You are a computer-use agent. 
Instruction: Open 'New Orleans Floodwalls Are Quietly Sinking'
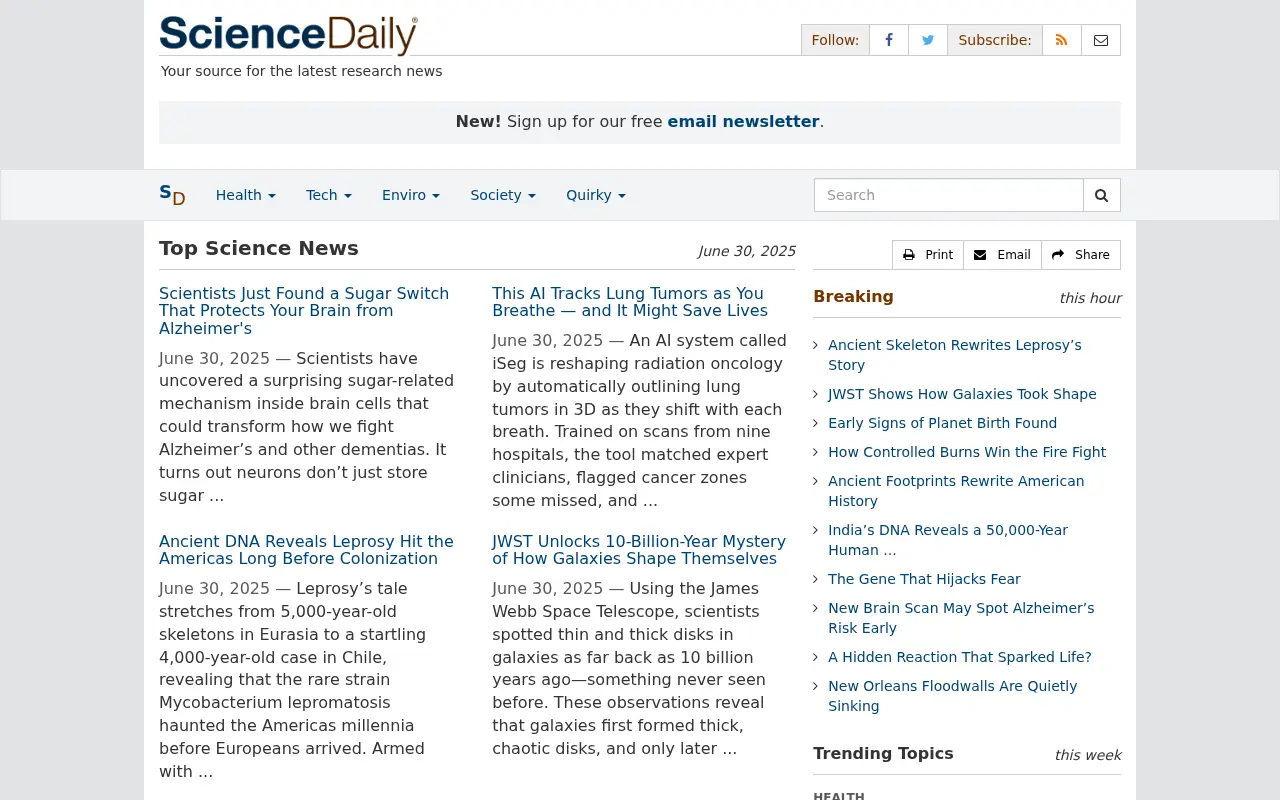(953, 696)
